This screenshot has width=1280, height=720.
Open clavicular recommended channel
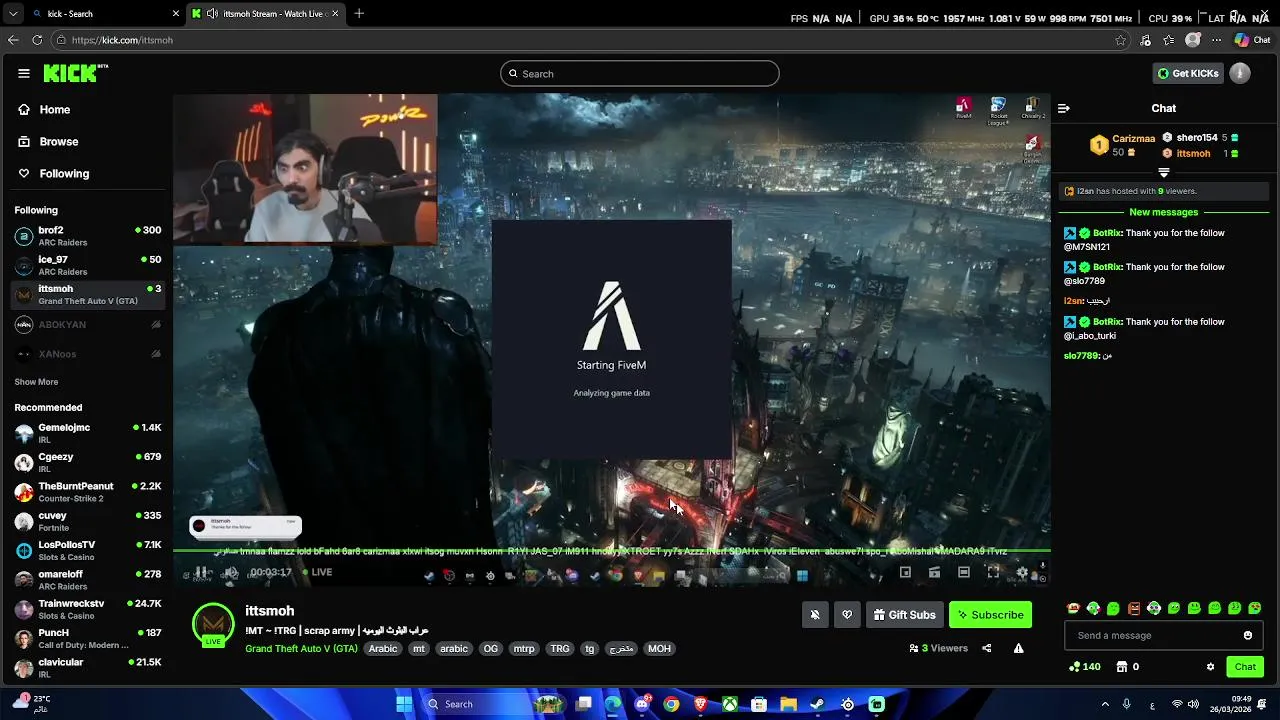point(88,667)
